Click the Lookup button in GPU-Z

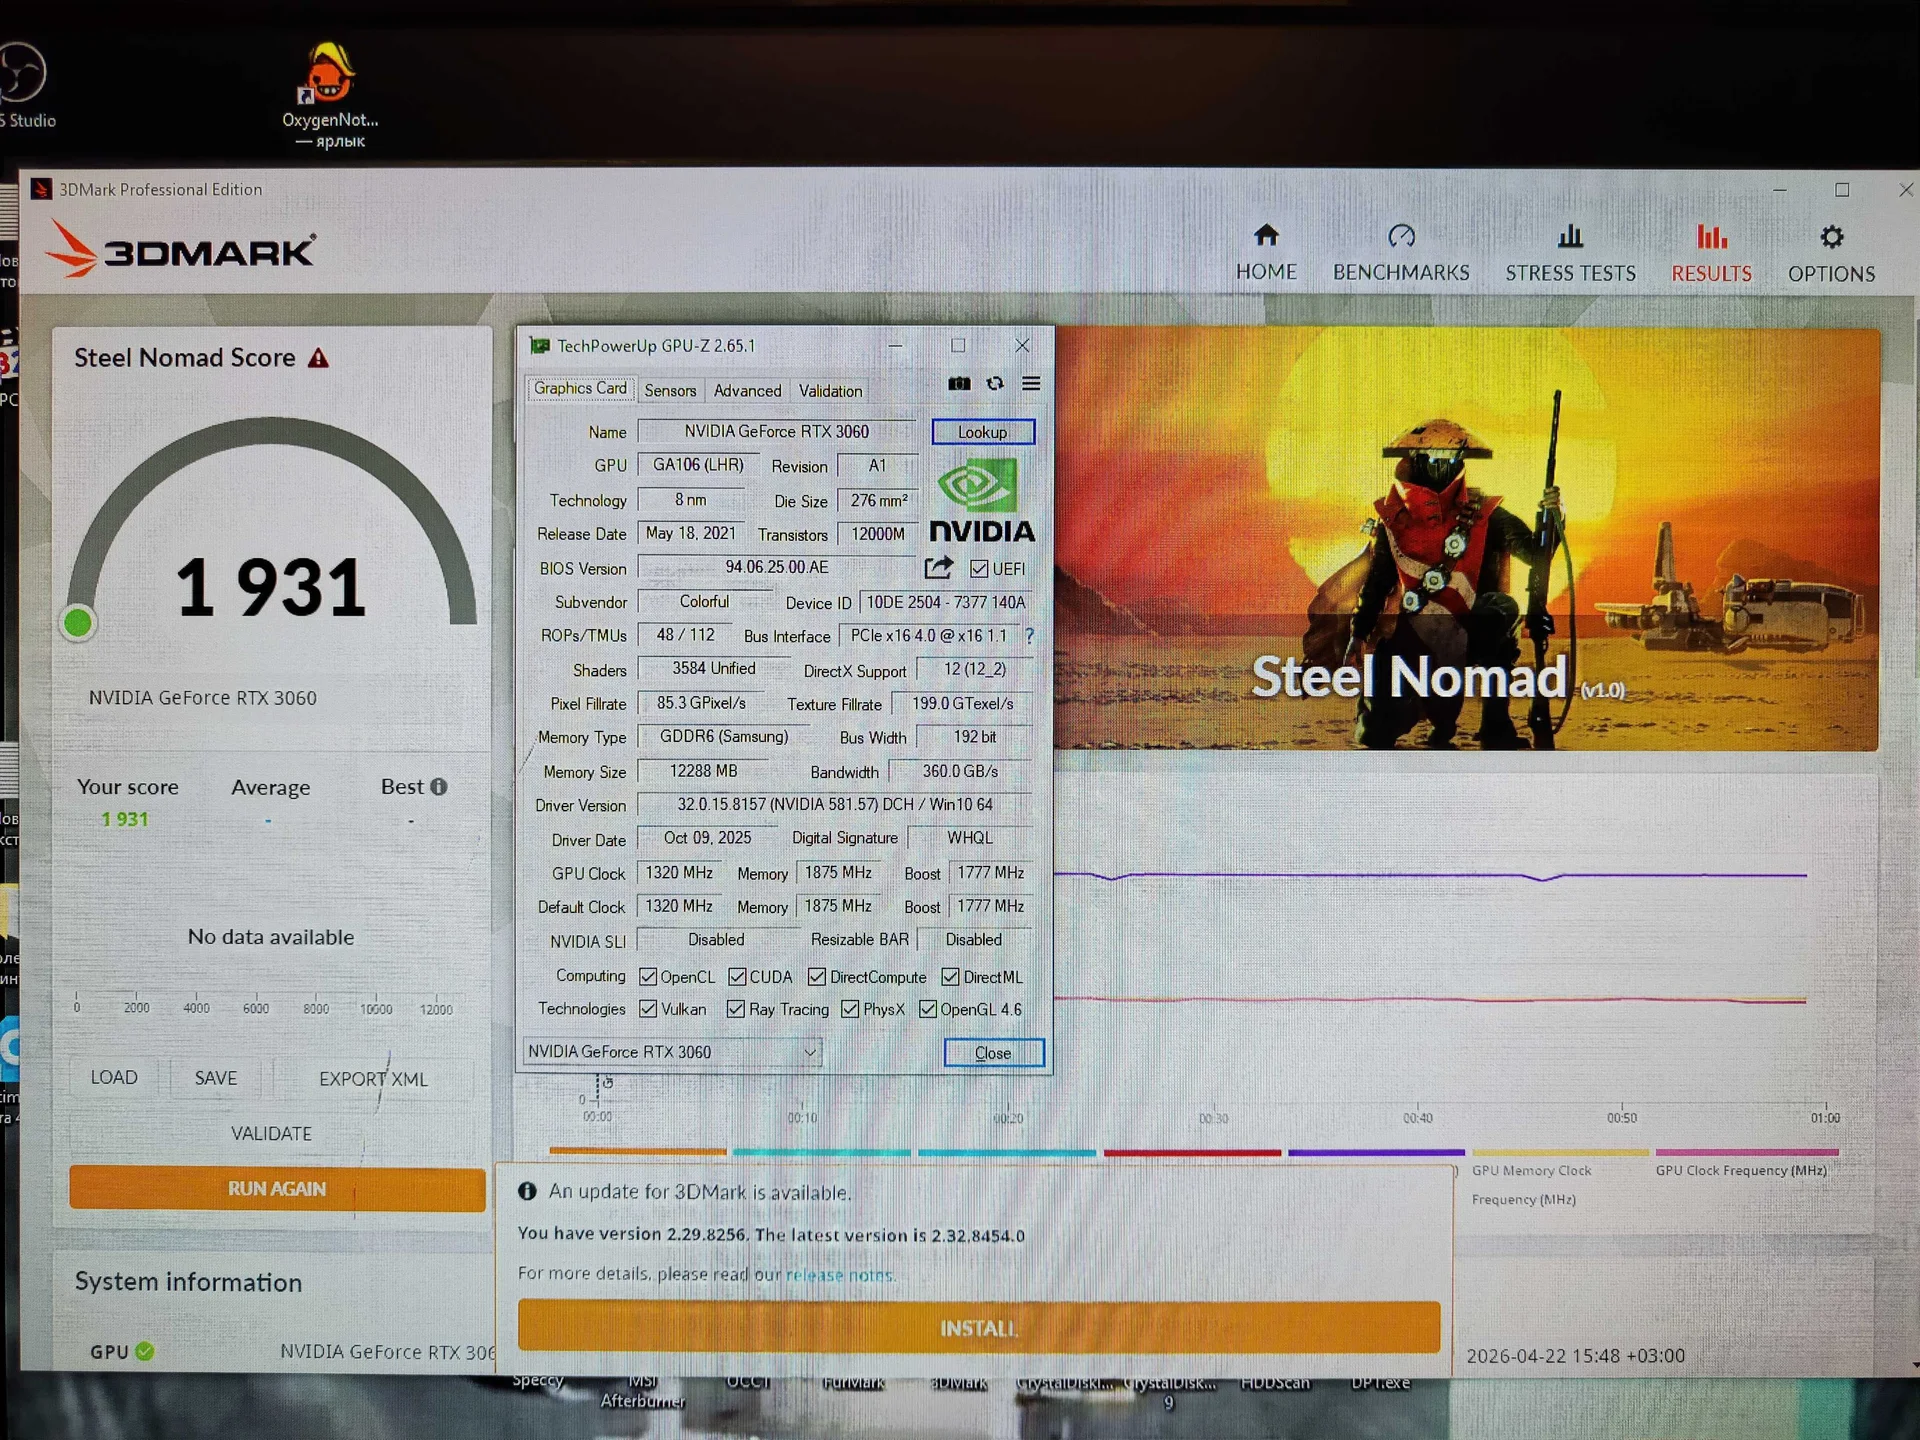point(983,432)
